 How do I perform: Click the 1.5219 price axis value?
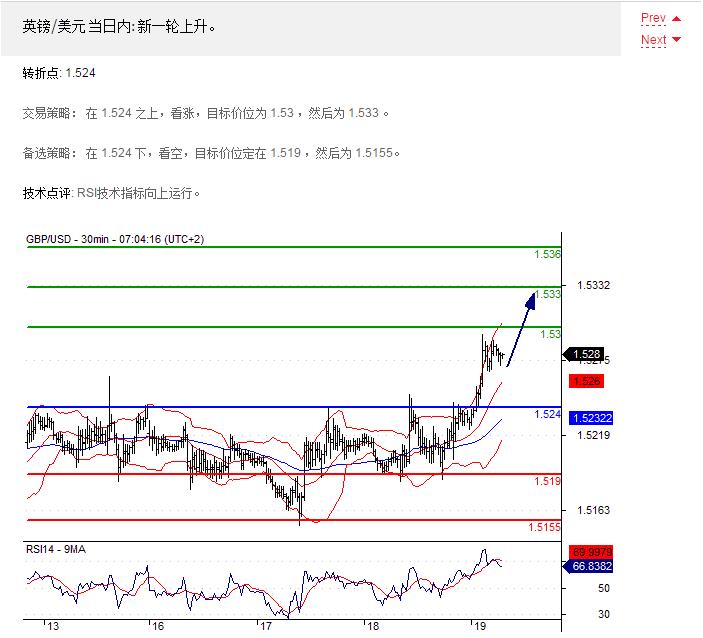pos(594,435)
